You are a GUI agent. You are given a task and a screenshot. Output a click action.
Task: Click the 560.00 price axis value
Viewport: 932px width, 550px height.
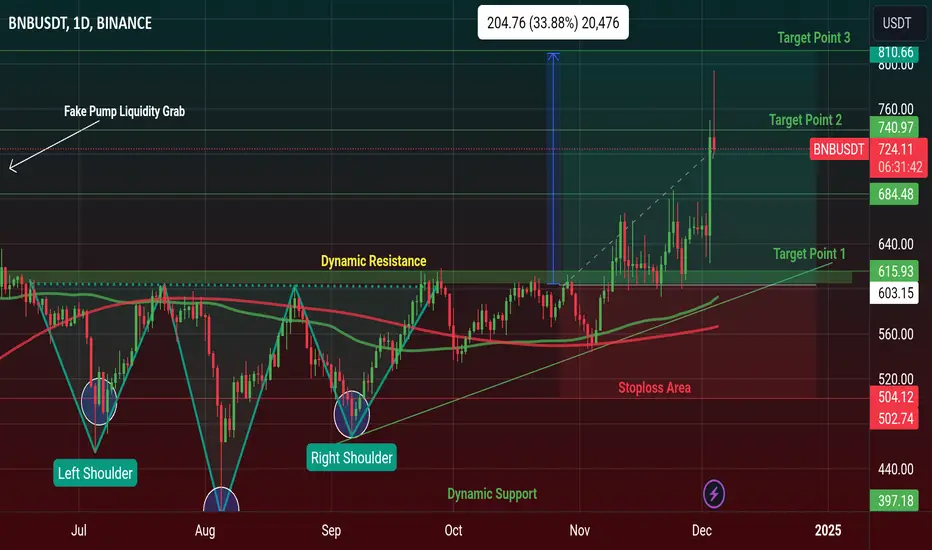click(896, 334)
